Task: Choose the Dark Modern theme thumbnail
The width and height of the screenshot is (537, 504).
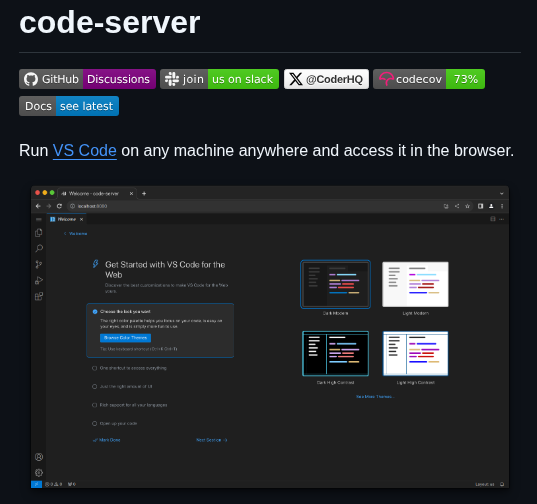Action: (336, 285)
